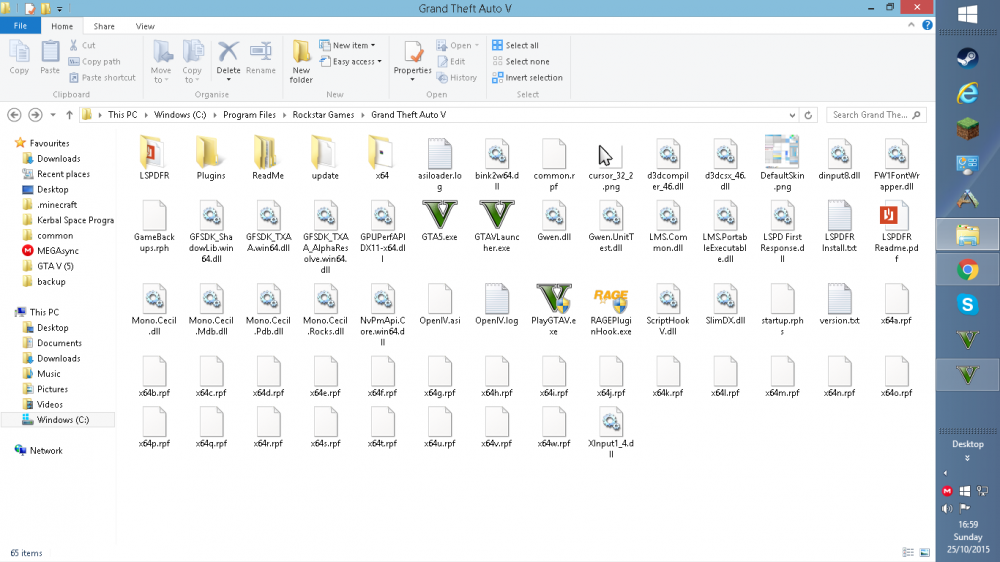Open Steam from the taskbar

coord(967,58)
